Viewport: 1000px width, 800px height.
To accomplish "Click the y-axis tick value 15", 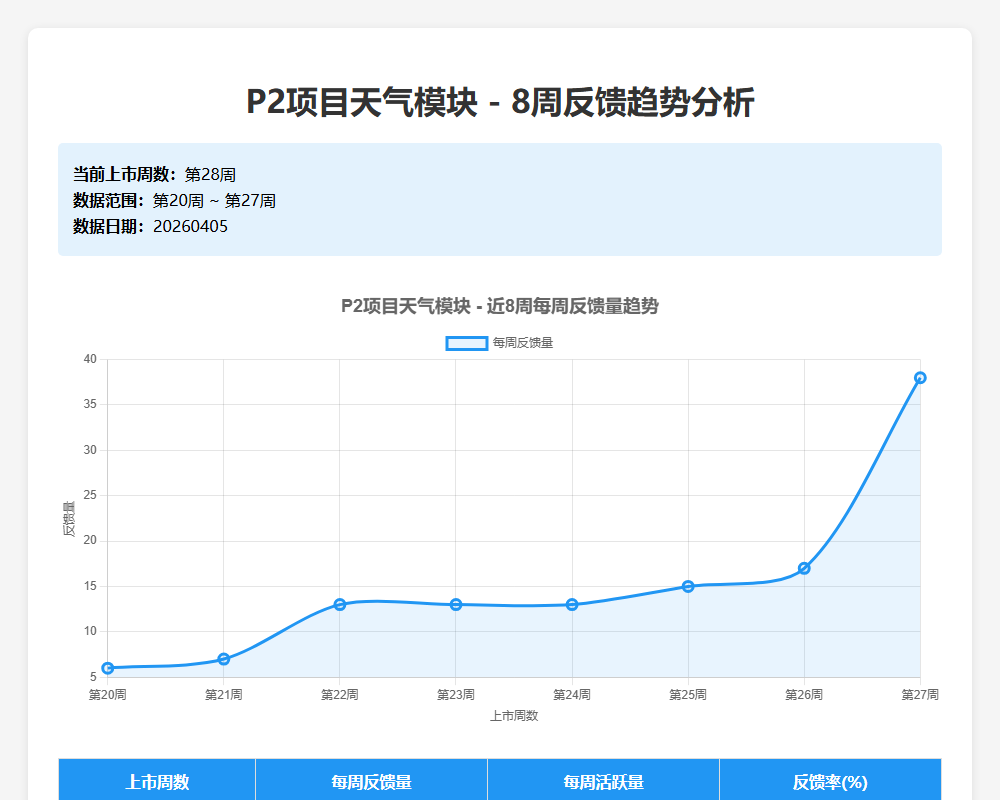I will click(90, 586).
